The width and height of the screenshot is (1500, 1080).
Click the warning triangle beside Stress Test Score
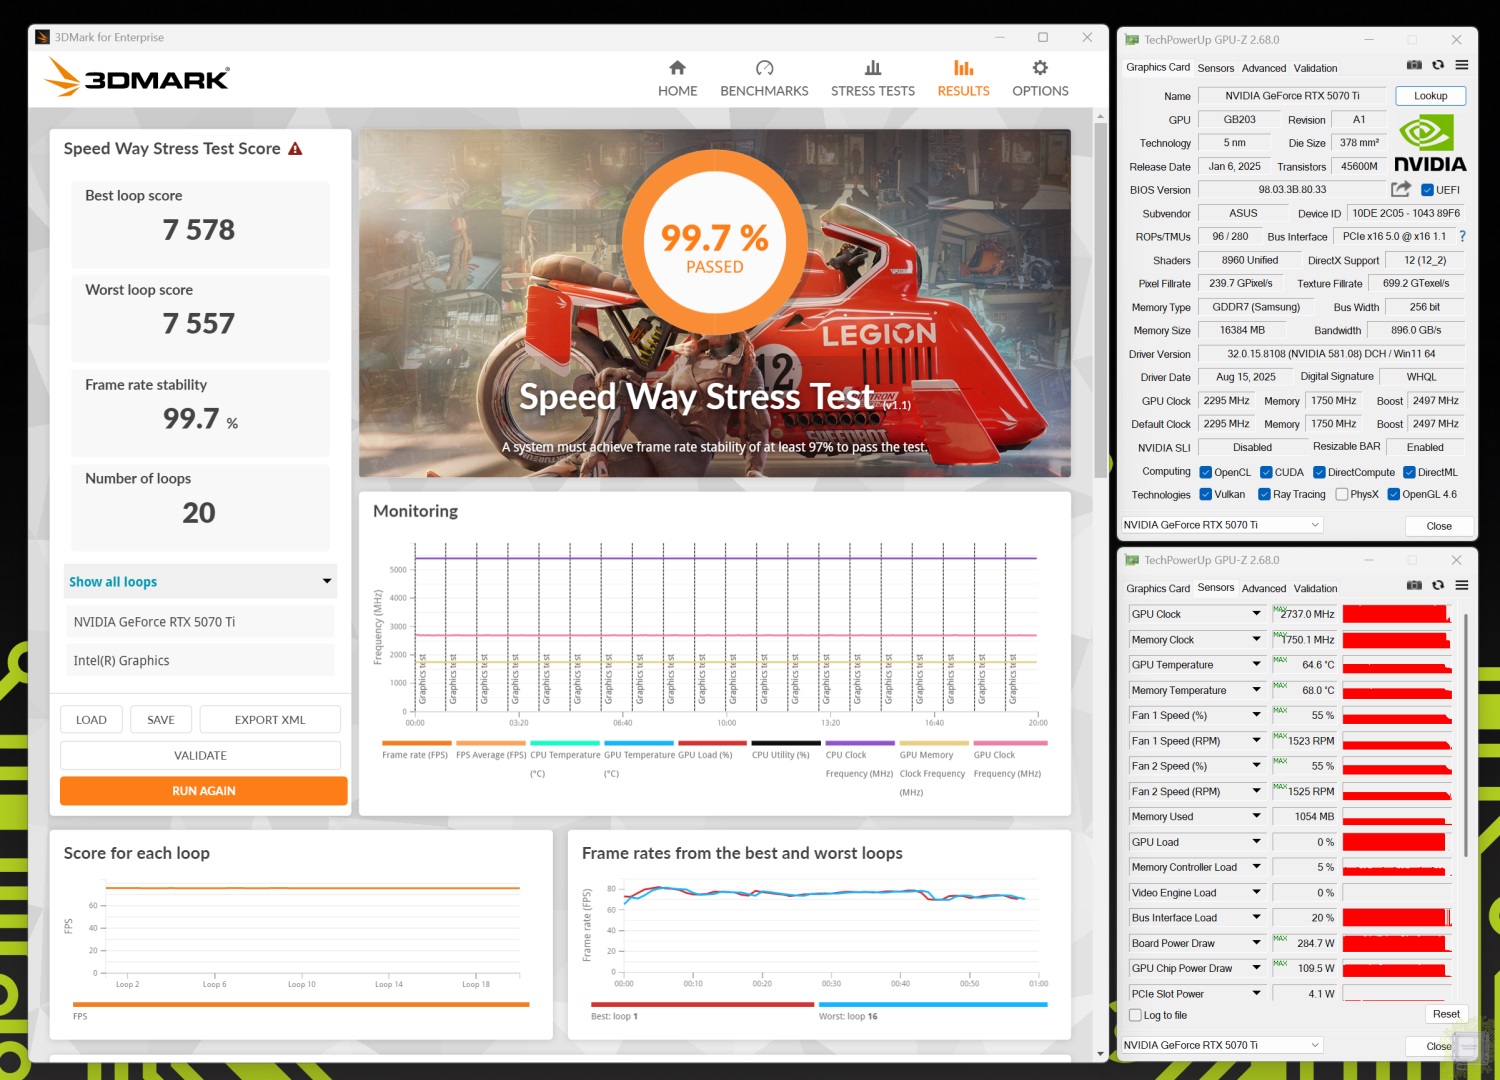pos(295,149)
